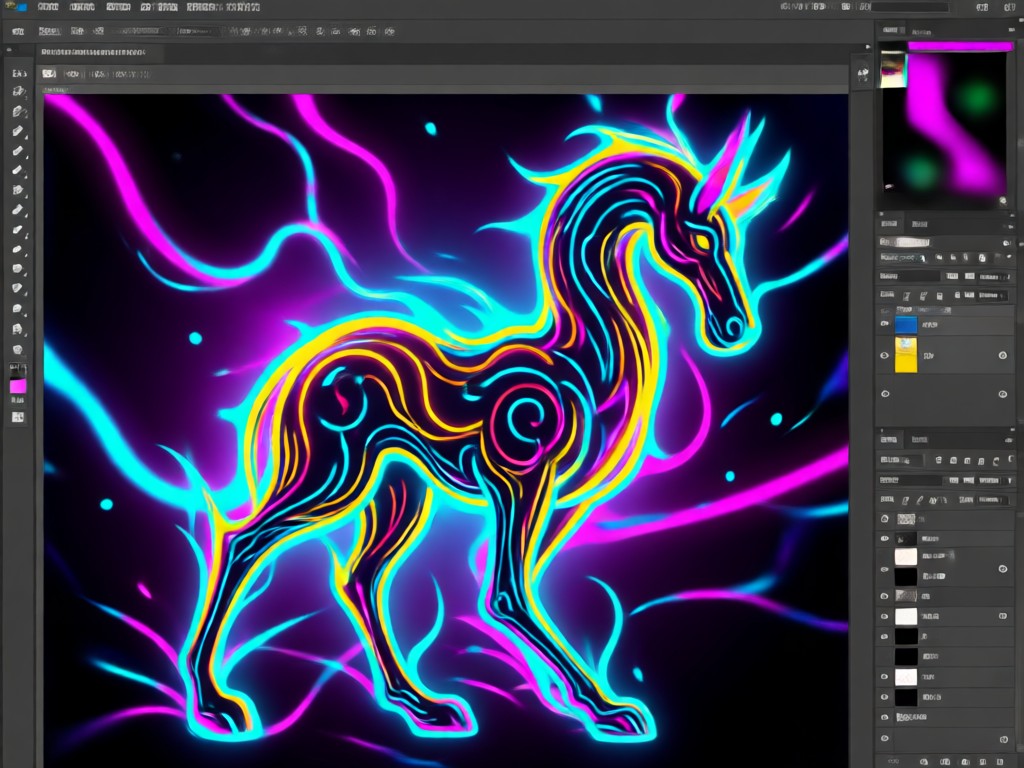1024x768 pixels.
Task: Click the leftmost icon in the options bar
Action: click(x=18, y=31)
